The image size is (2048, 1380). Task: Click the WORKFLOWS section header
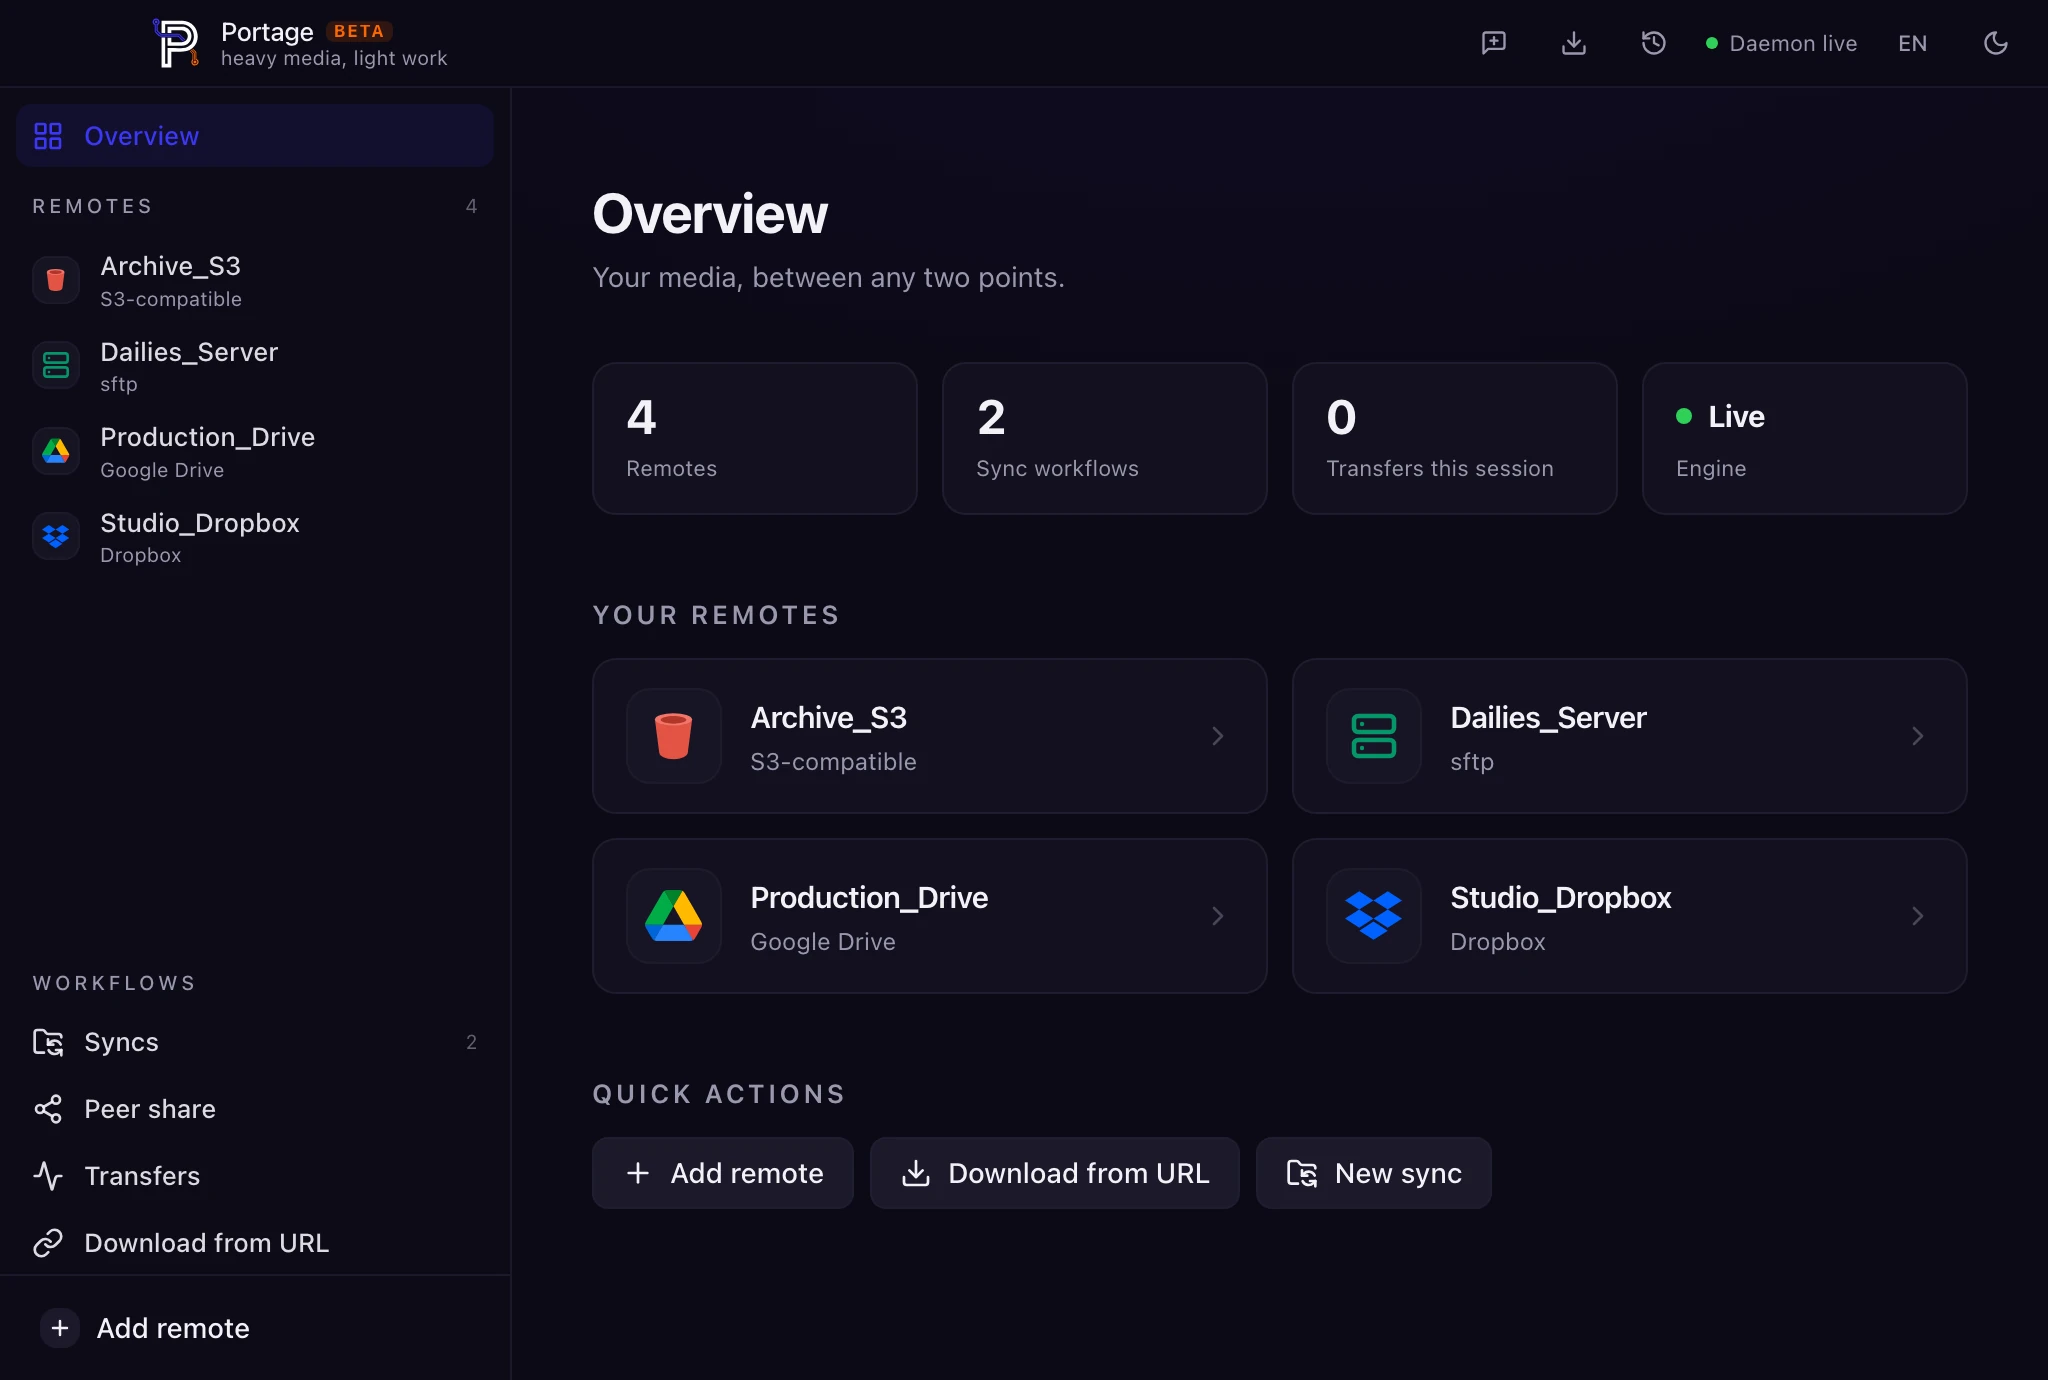click(x=114, y=983)
